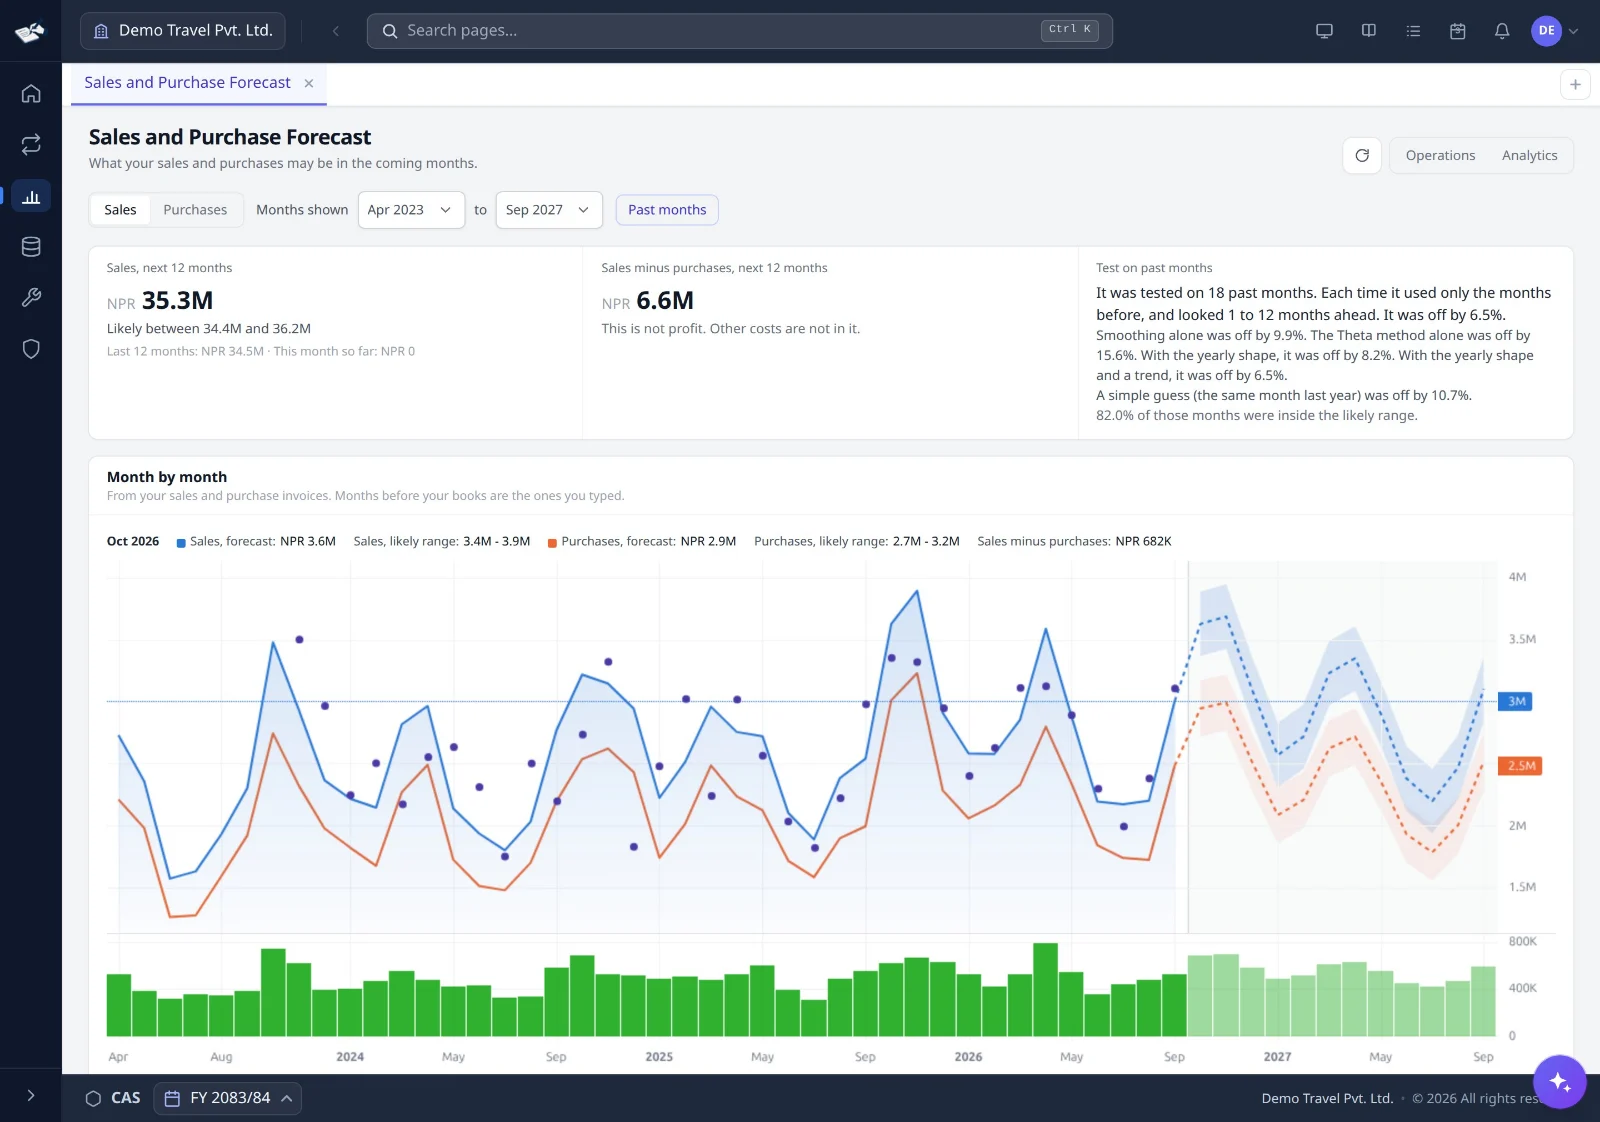This screenshot has height=1122, width=1600.
Task: Open the list icon in header
Action: pos(1413,31)
